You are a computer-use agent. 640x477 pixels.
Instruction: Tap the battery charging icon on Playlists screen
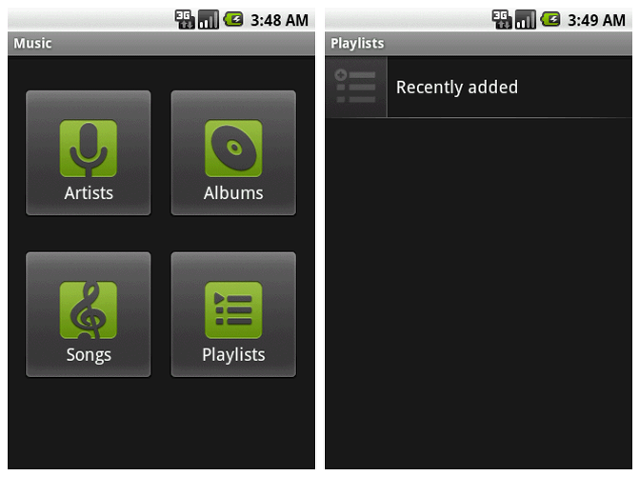click(x=551, y=19)
